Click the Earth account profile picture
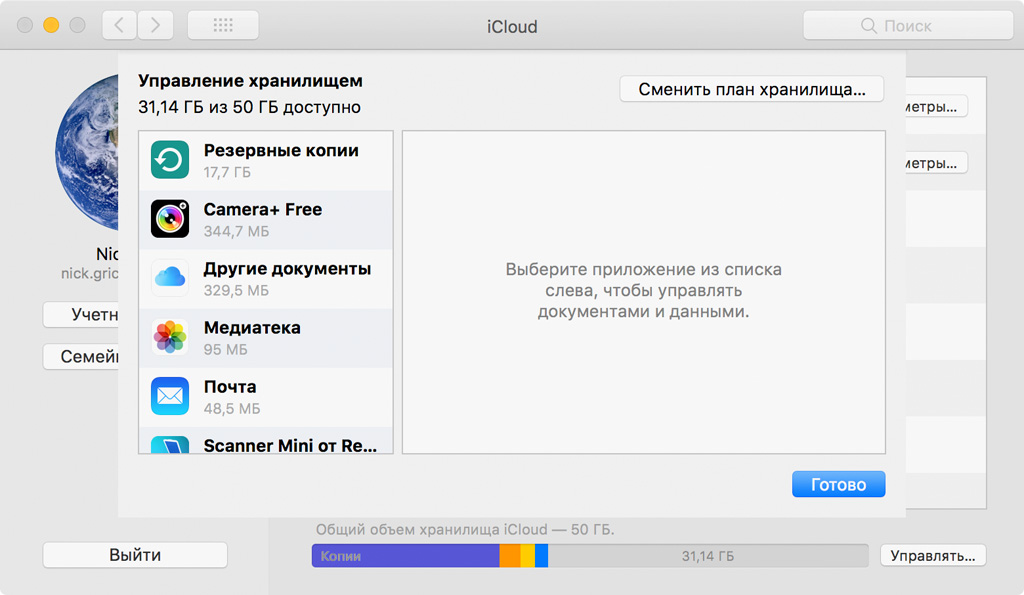Screen dimensions: 1024x595 click(x=87, y=153)
